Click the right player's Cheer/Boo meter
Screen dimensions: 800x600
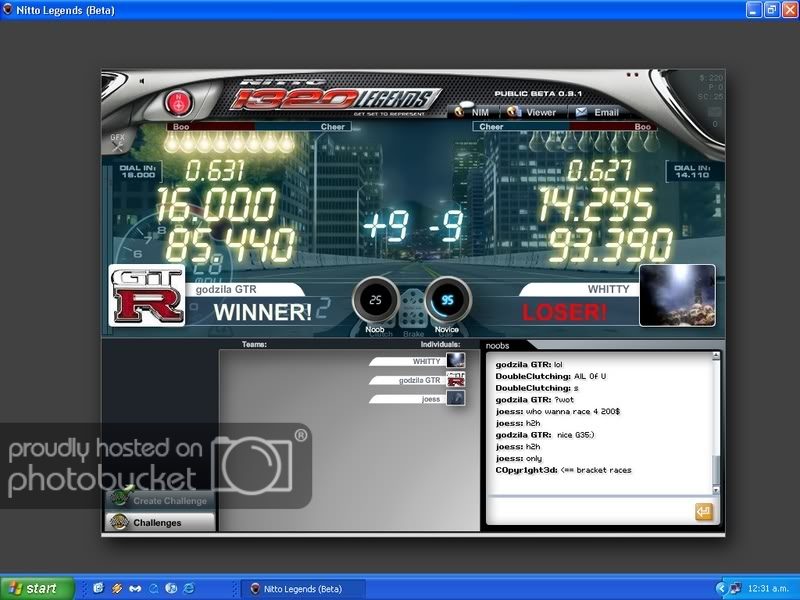[565, 127]
